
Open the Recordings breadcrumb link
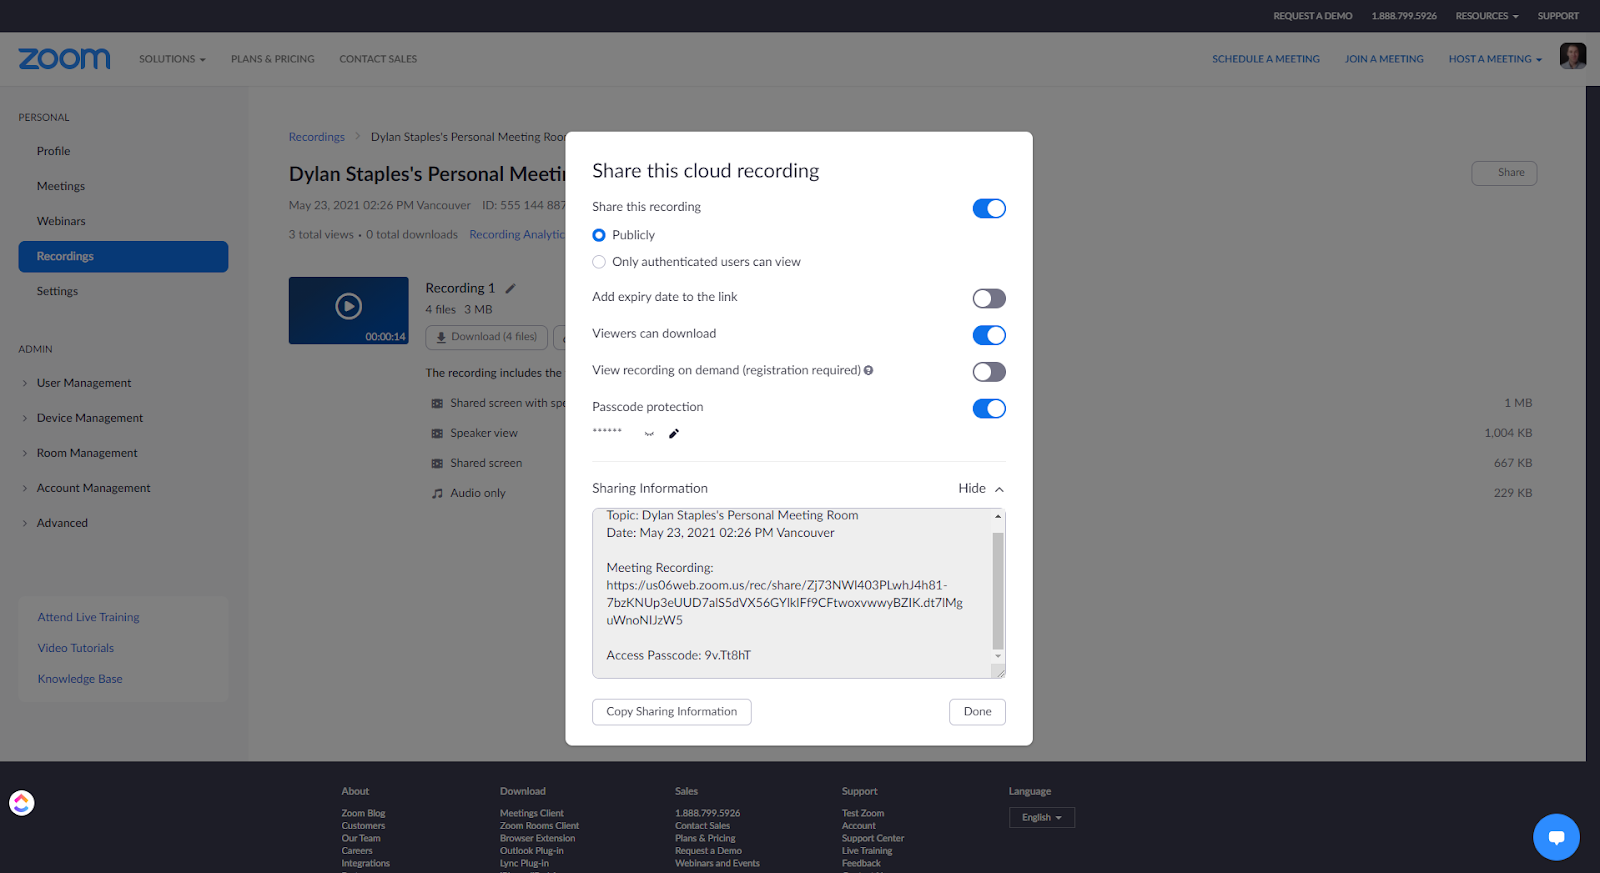pos(317,137)
